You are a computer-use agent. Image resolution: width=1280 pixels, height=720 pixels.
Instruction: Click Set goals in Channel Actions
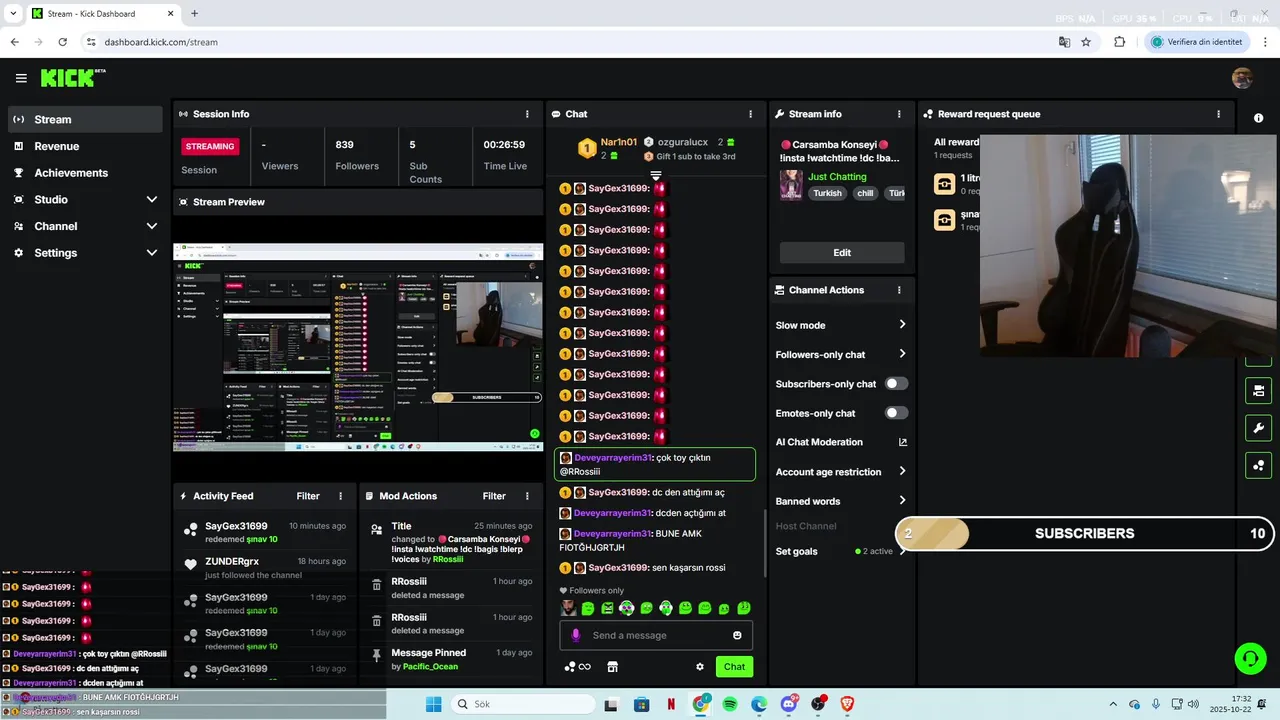click(797, 551)
